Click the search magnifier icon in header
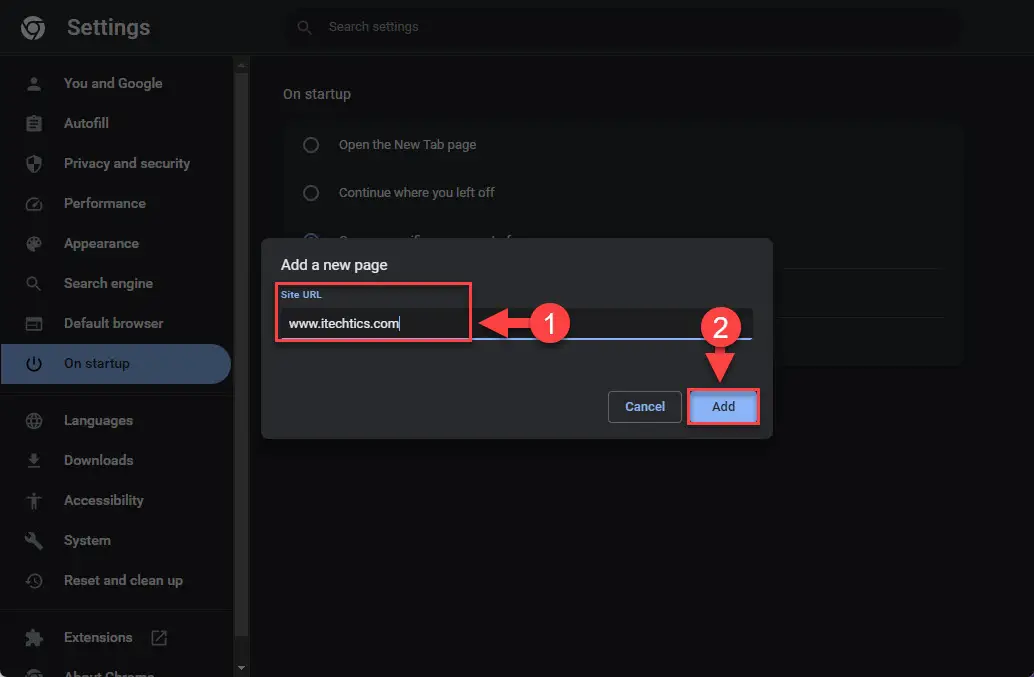The width and height of the screenshot is (1034, 677). click(x=304, y=27)
